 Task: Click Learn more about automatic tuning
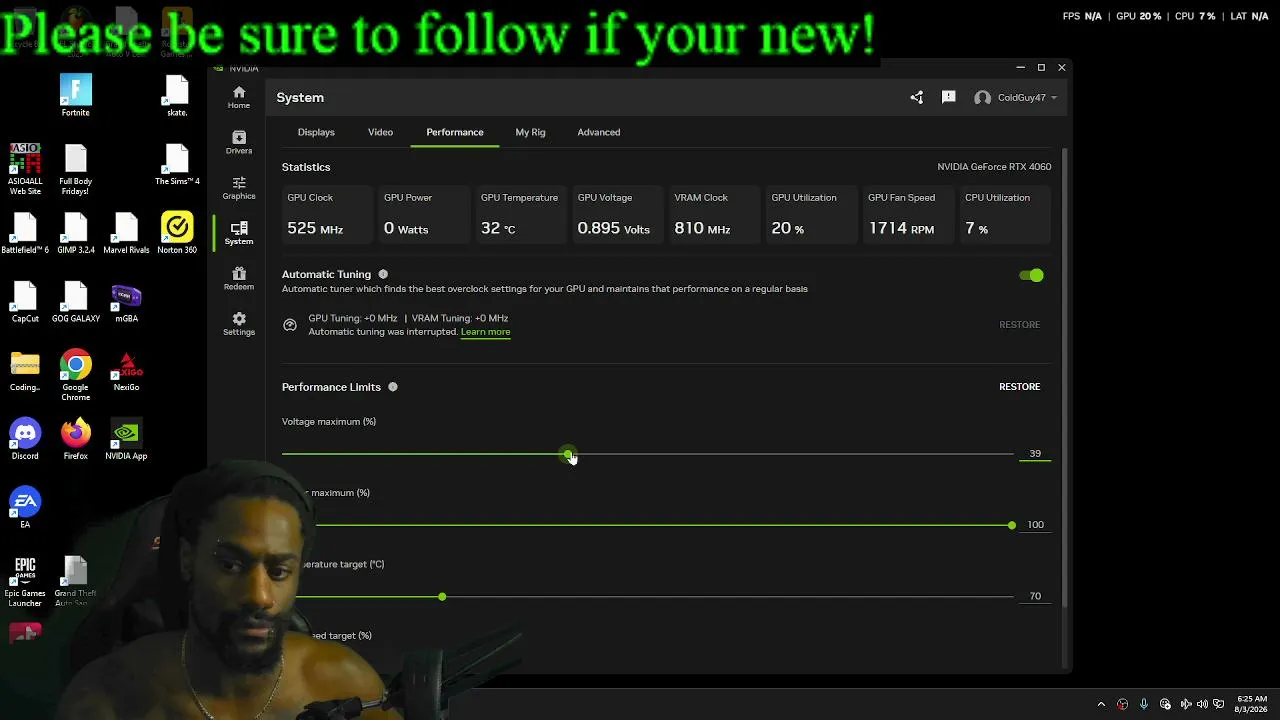[x=485, y=332]
